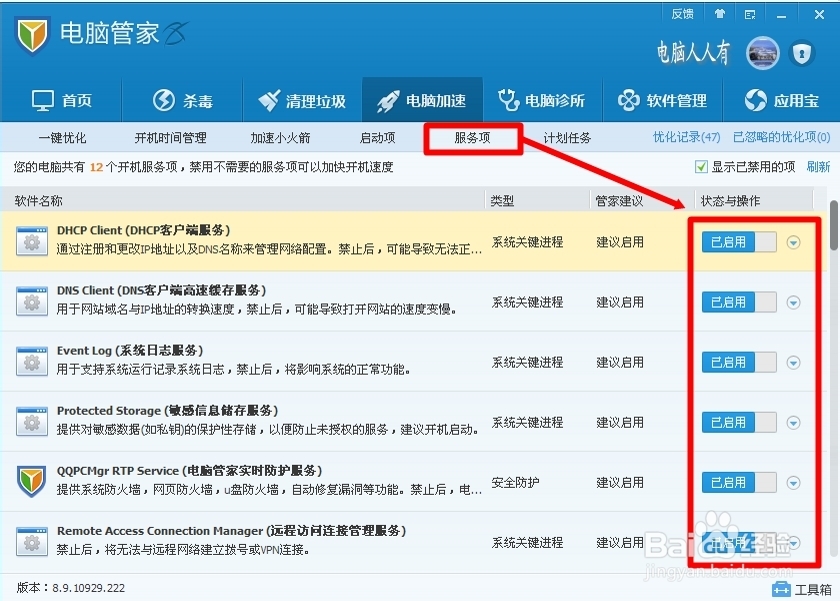
Task: Click the skin shirt icon in title bar
Action: (x=719, y=14)
